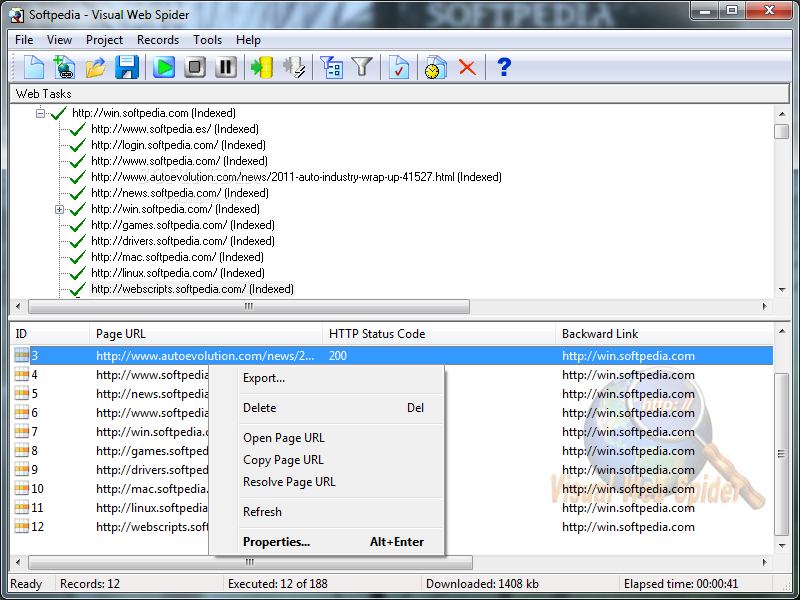Open the View menu
The image size is (800, 600).
[x=59, y=40]
